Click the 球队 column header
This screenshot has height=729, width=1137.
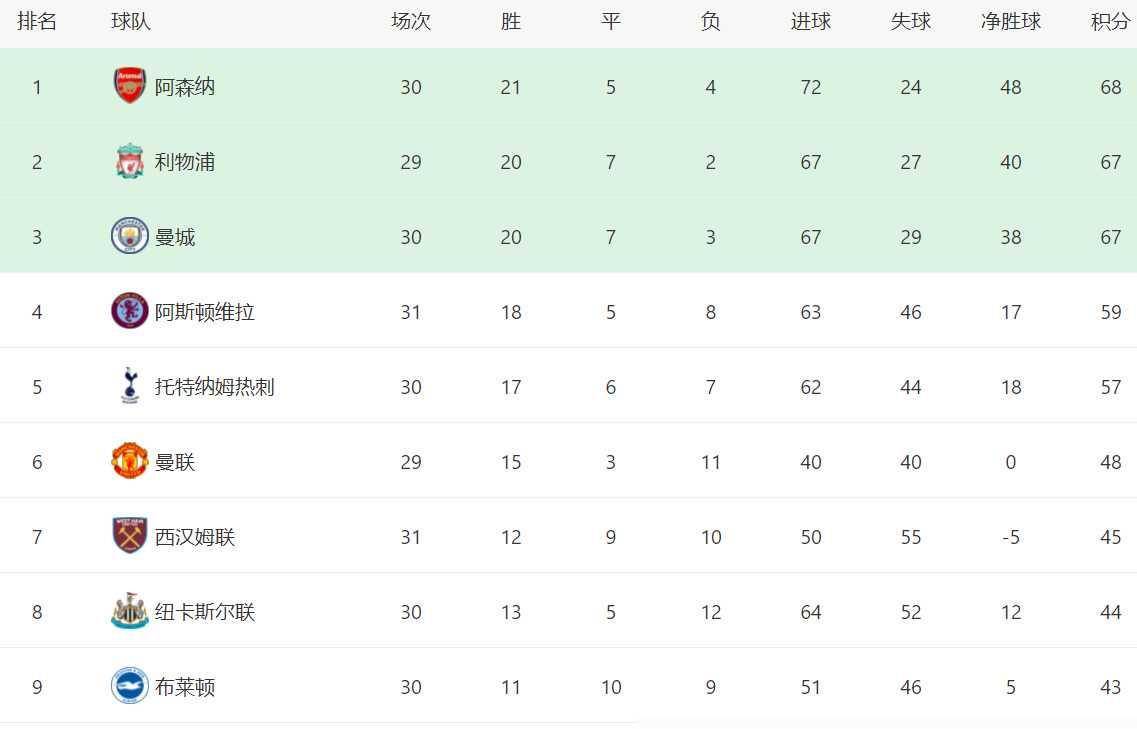point(131,22)
